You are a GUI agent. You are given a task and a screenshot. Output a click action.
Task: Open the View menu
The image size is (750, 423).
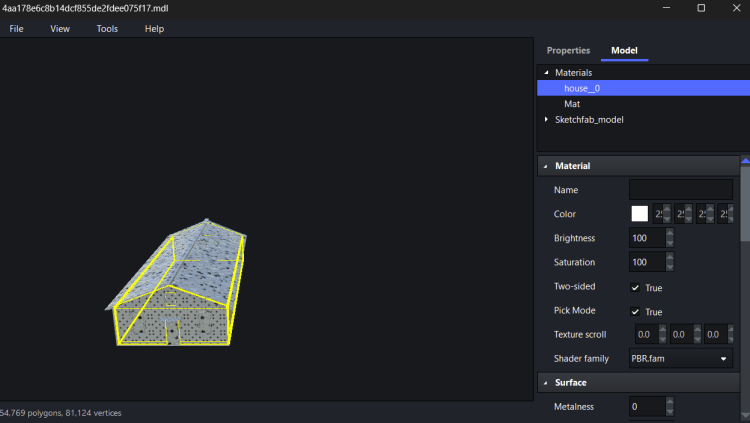(60, 29)
